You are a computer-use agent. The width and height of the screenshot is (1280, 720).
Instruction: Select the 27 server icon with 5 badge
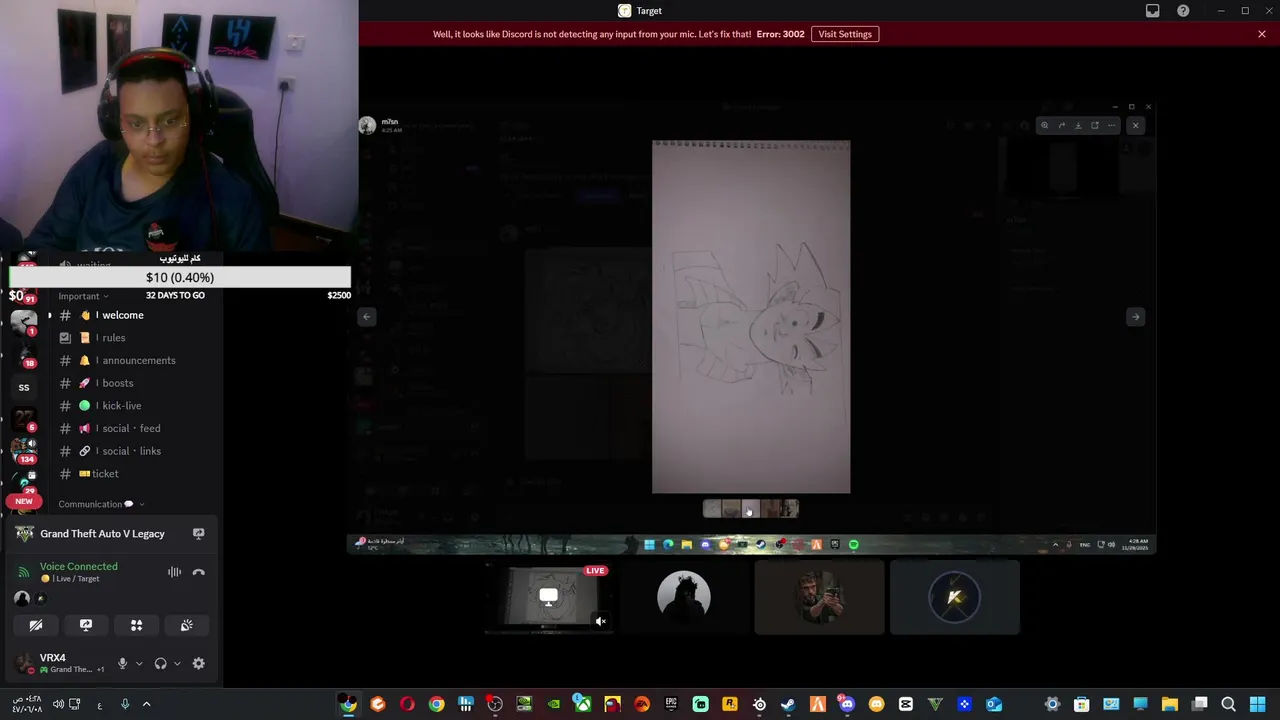[x=24, y=419]
